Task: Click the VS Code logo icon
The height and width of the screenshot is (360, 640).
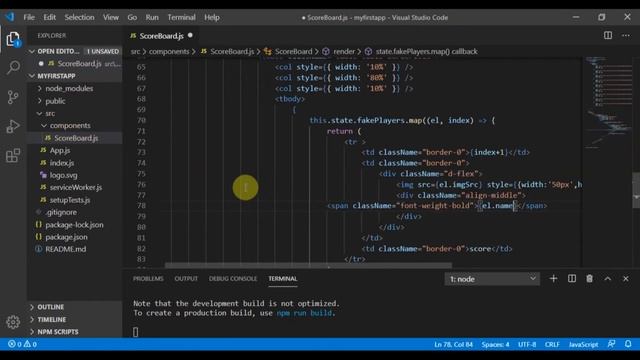Action: tap(10, 17)
